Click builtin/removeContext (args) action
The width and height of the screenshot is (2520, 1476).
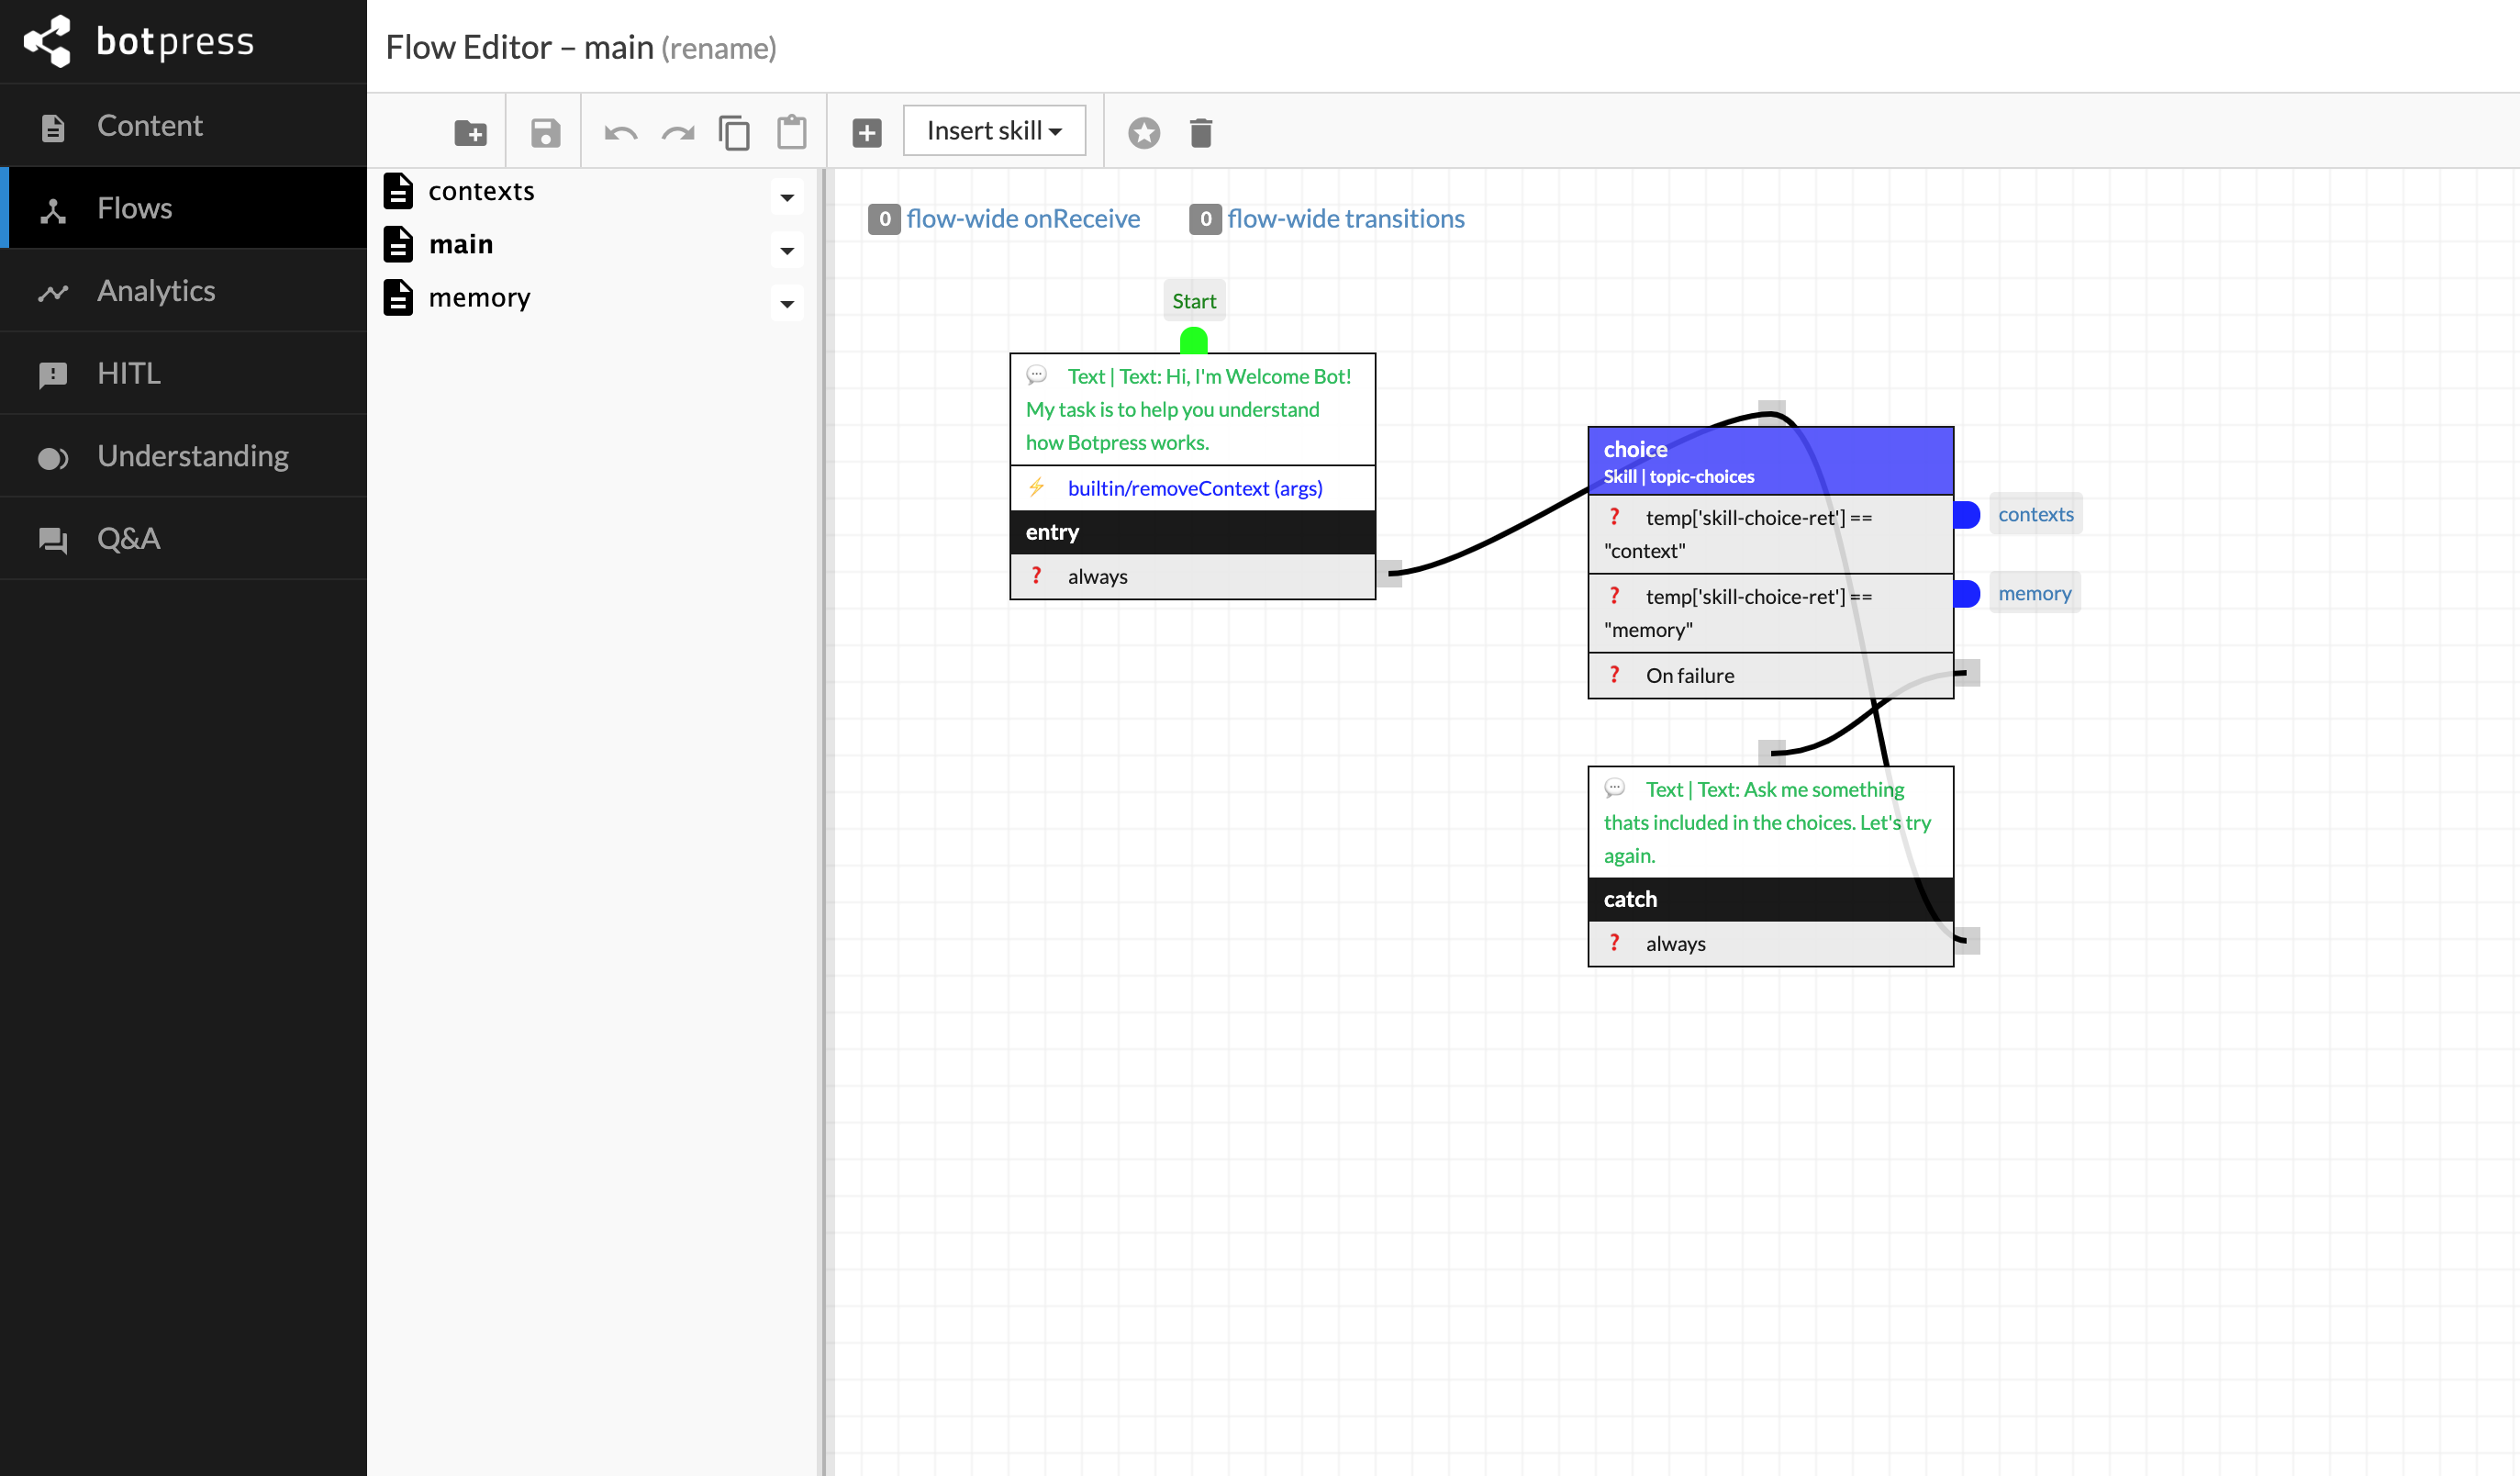1195,488
